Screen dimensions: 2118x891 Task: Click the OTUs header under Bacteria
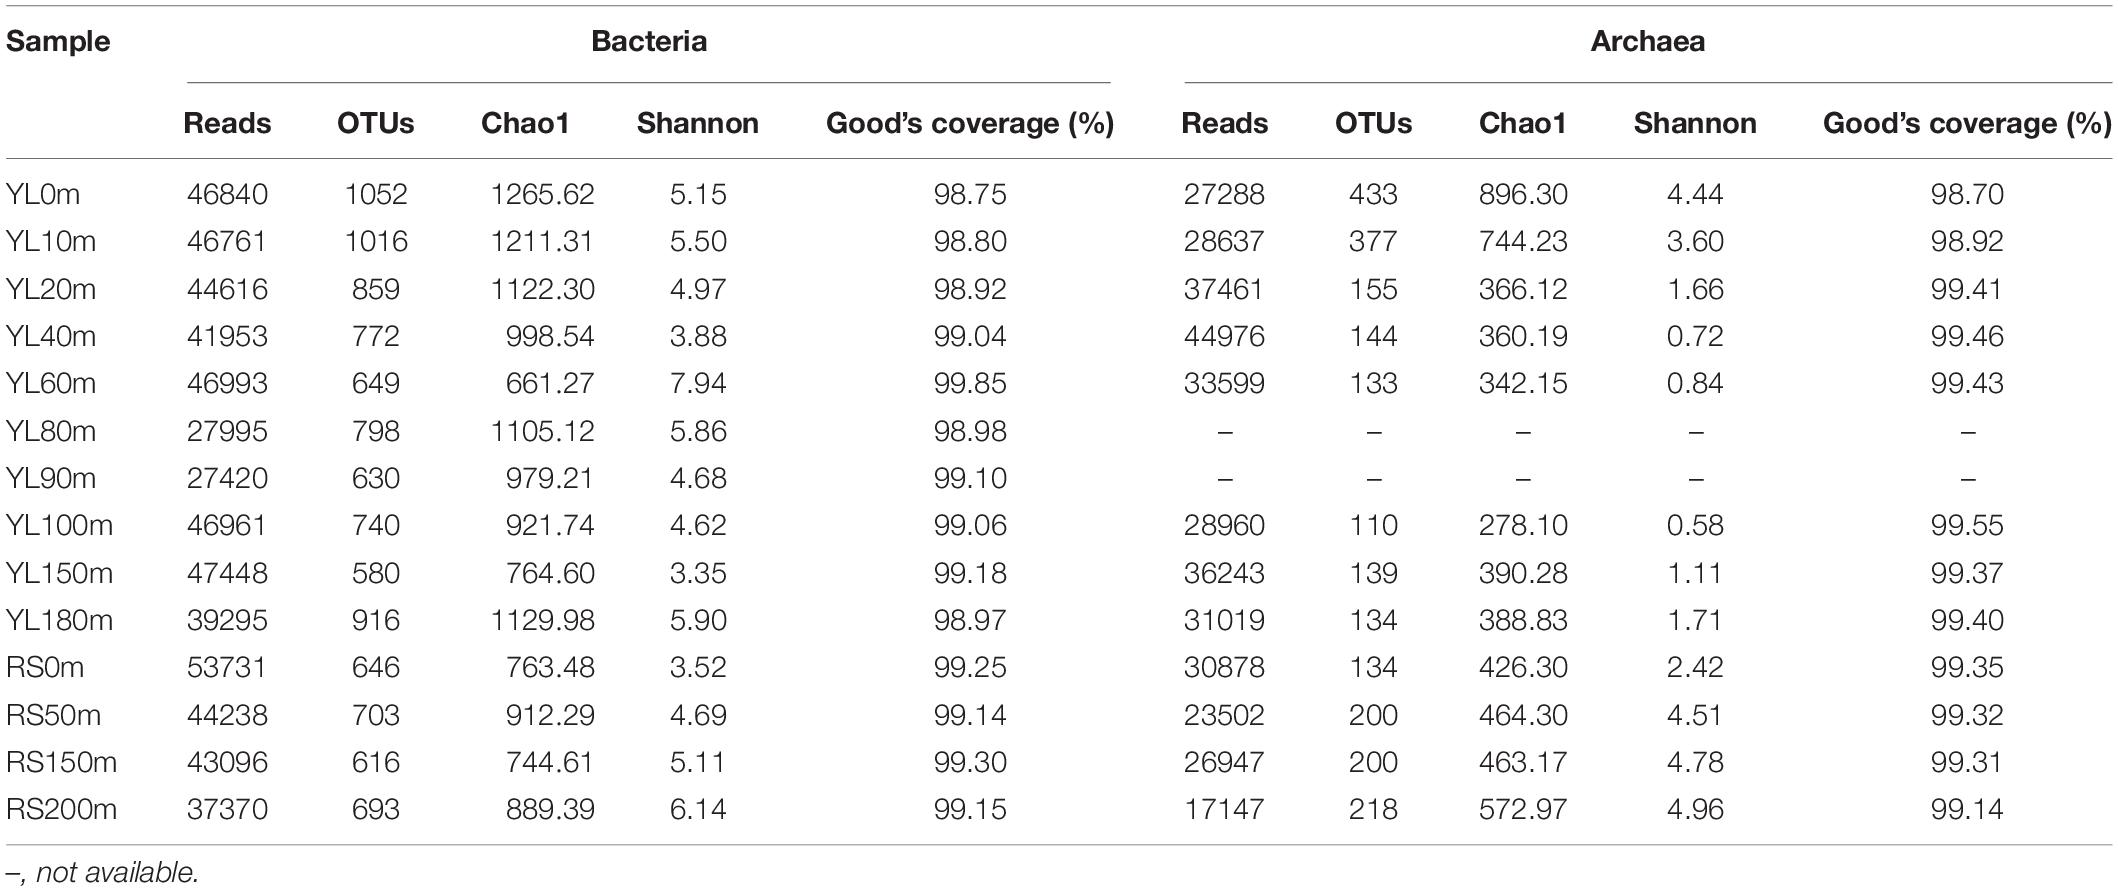click(x=375, y=123)
